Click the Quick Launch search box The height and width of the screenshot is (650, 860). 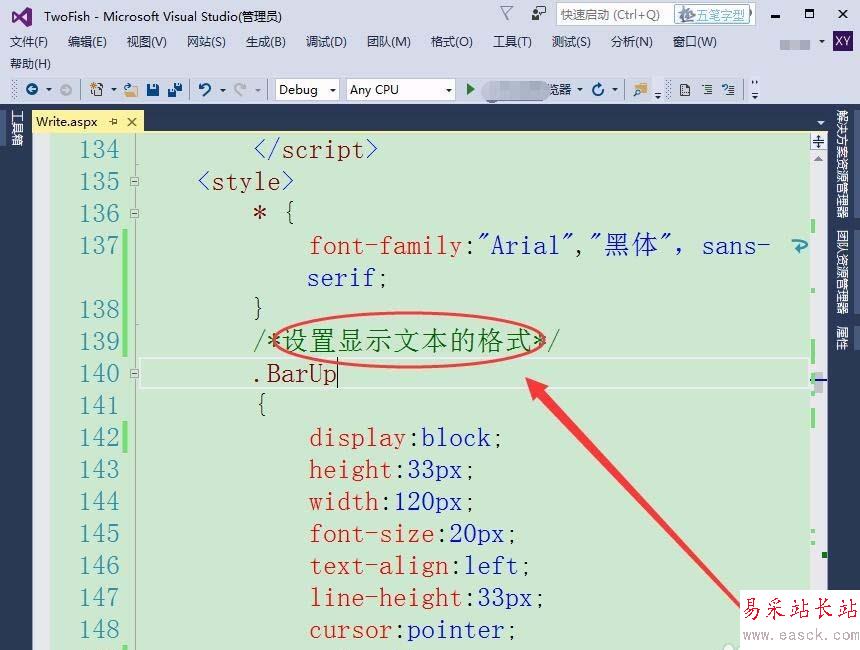(x=615, y=14)
